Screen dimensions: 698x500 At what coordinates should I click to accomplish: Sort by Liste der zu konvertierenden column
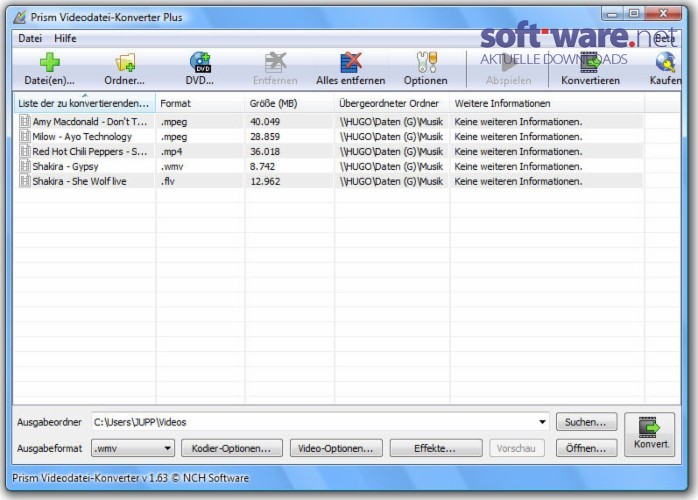(x=84, y=103)
